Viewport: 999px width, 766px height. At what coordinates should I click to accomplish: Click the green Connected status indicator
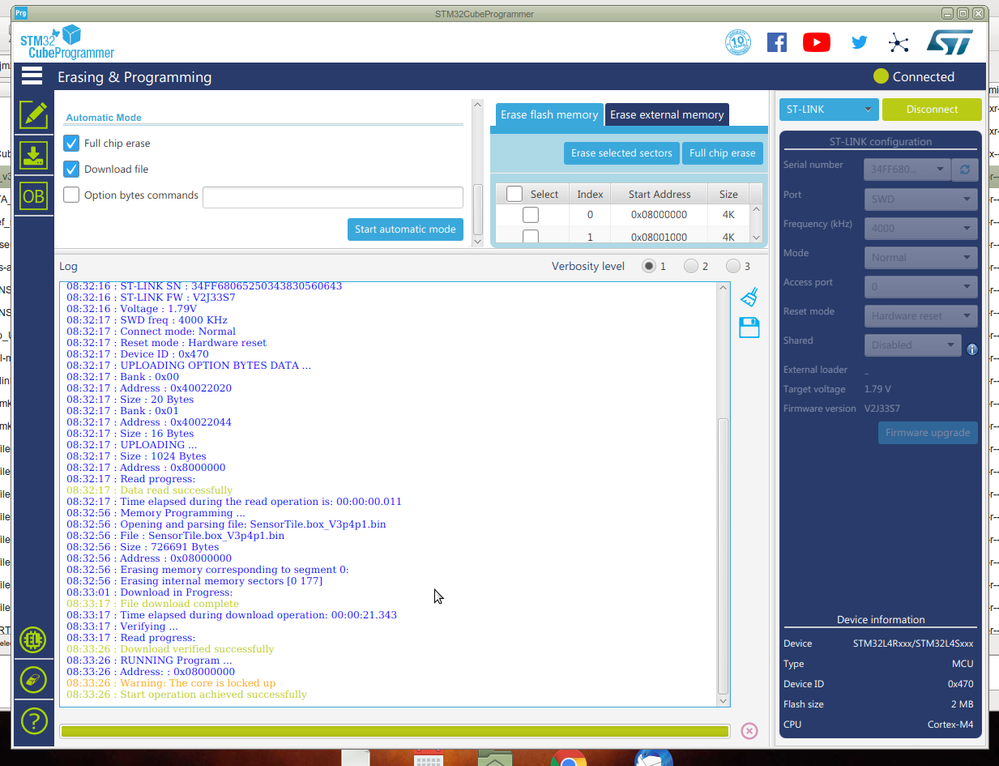881,76
